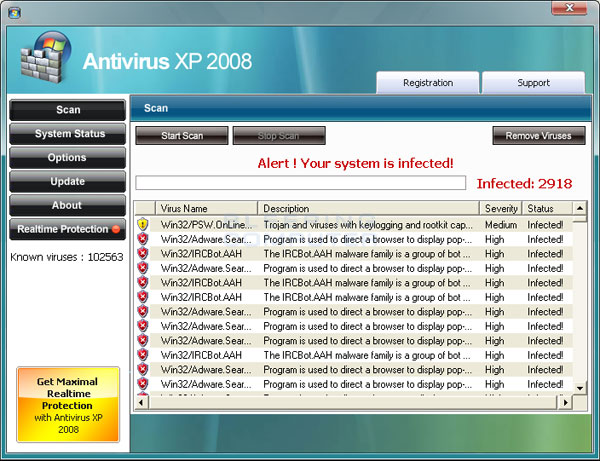Click the Infected: 2918 counter
600x461 pixels.
(x=524, y=184)
